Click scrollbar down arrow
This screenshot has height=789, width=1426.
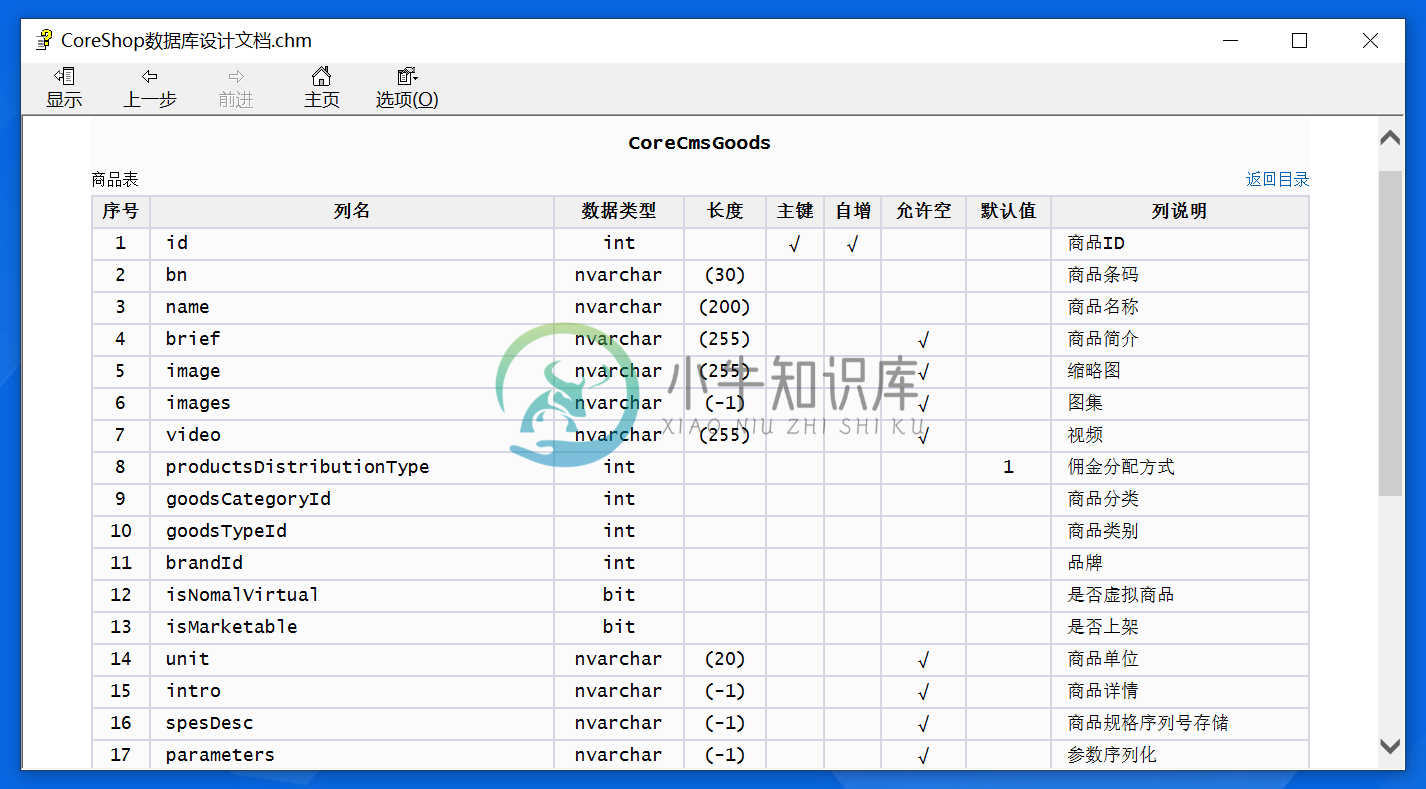tap(1390, 746)
